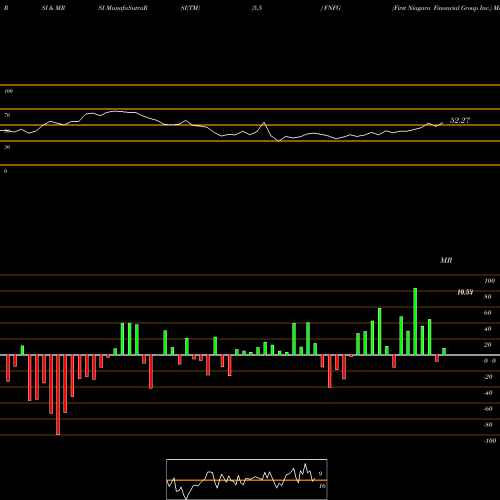Click the 52.27 RSI value label
This screenshot has width=500, height=500.
460,120
